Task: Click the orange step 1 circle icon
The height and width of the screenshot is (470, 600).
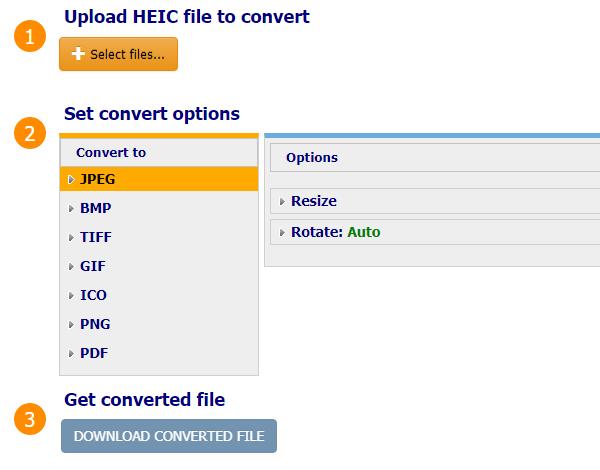Action: click(30, 37)
